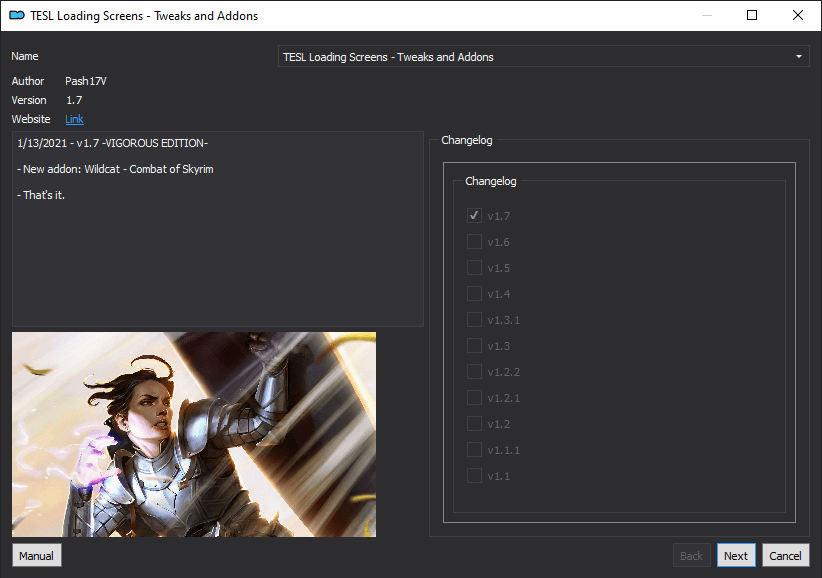Toggle the v1.3 changelog checkbox
822x578 pixels.
[x=474, y=345]
